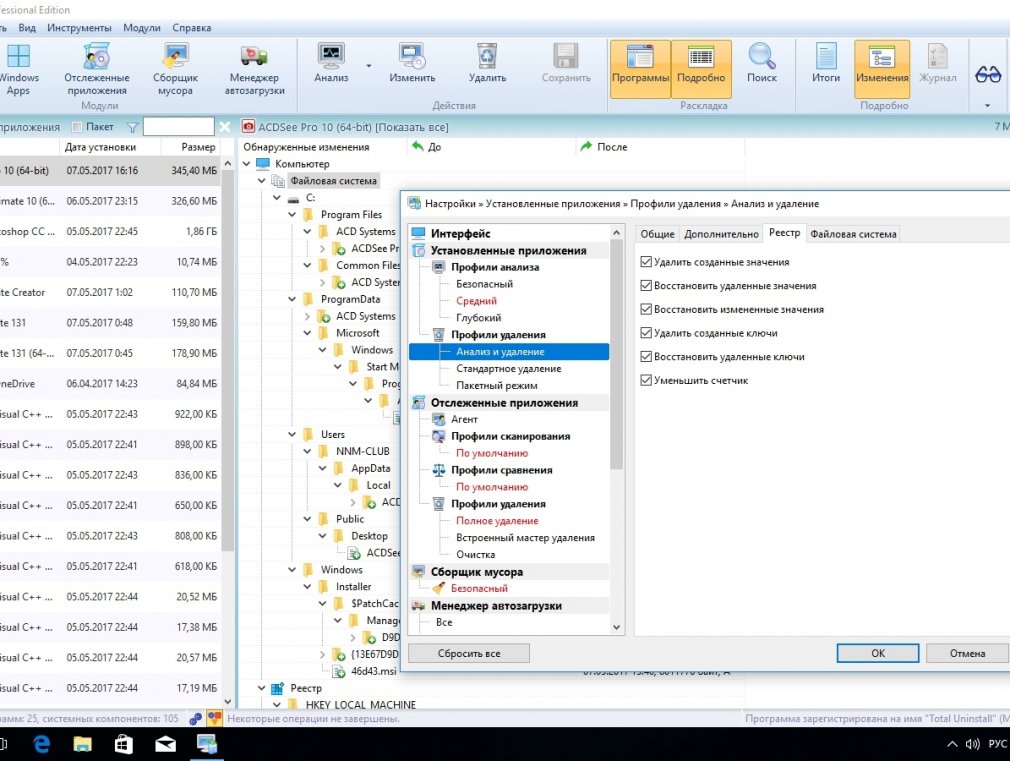Image resolution: width=1010 pixels, height=761 pixels.
Task: Toggle the Подробно layout button
Action: point(701,68)
